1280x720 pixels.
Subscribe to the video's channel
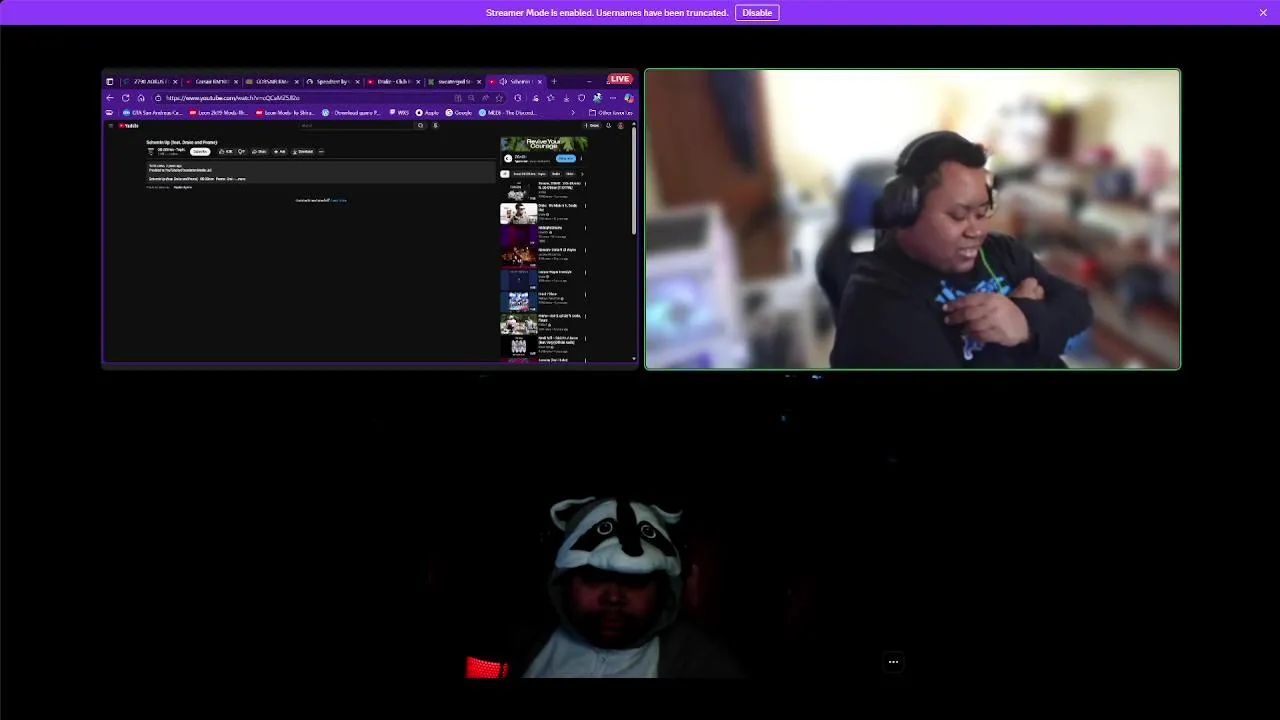point(200,151)
